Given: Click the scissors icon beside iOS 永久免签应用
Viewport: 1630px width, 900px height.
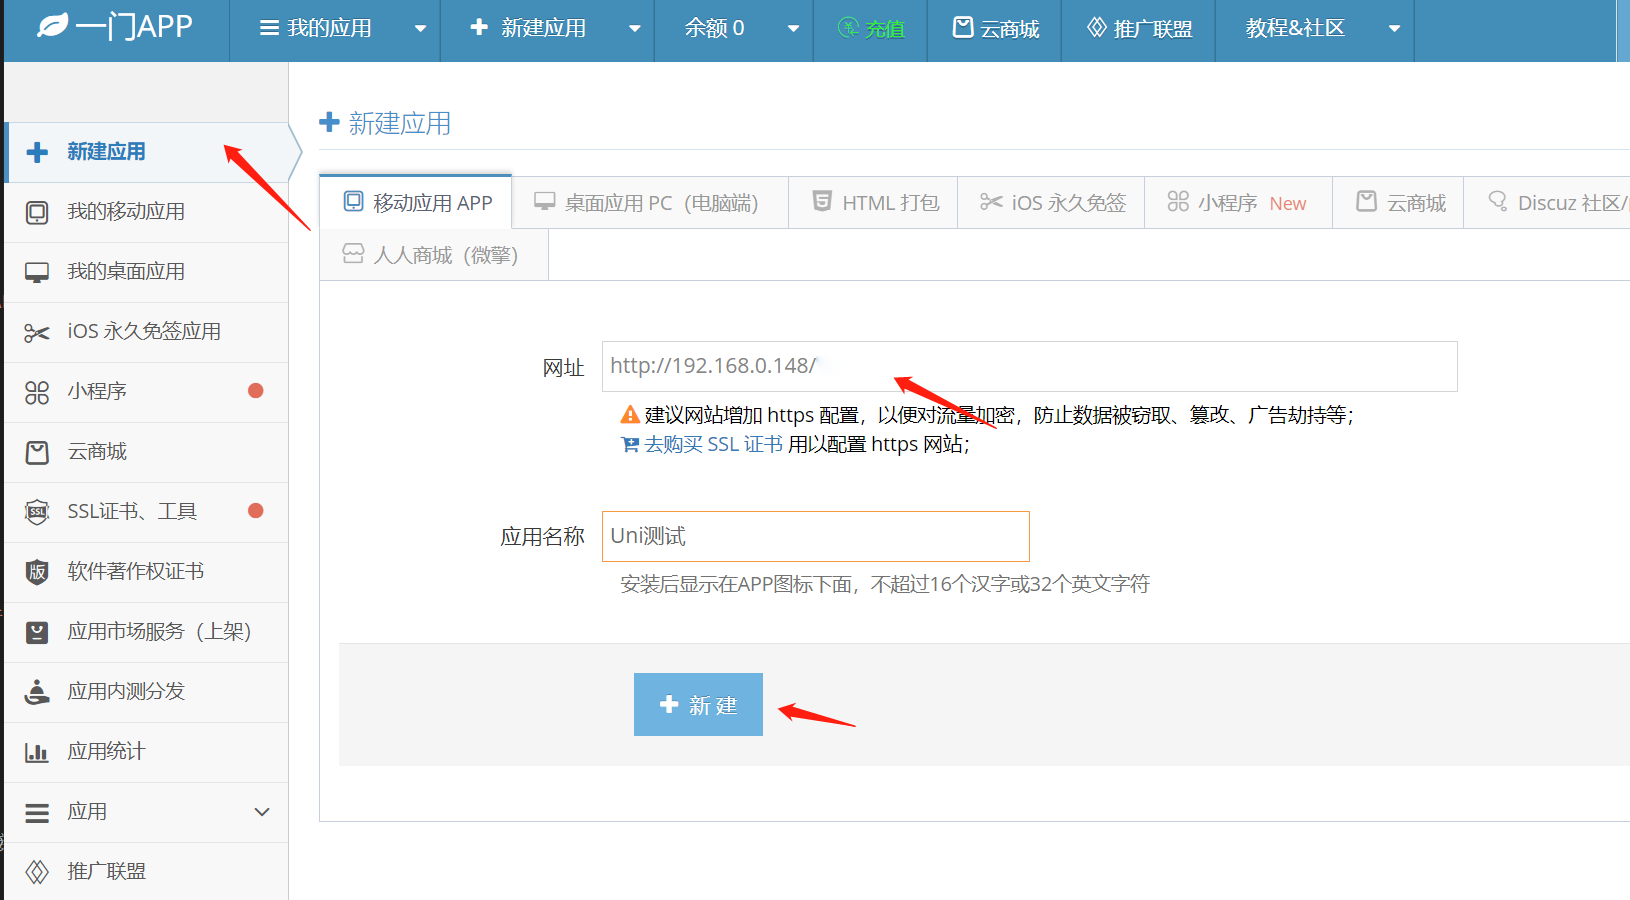Looking at the screenshot, I should 37,333.
